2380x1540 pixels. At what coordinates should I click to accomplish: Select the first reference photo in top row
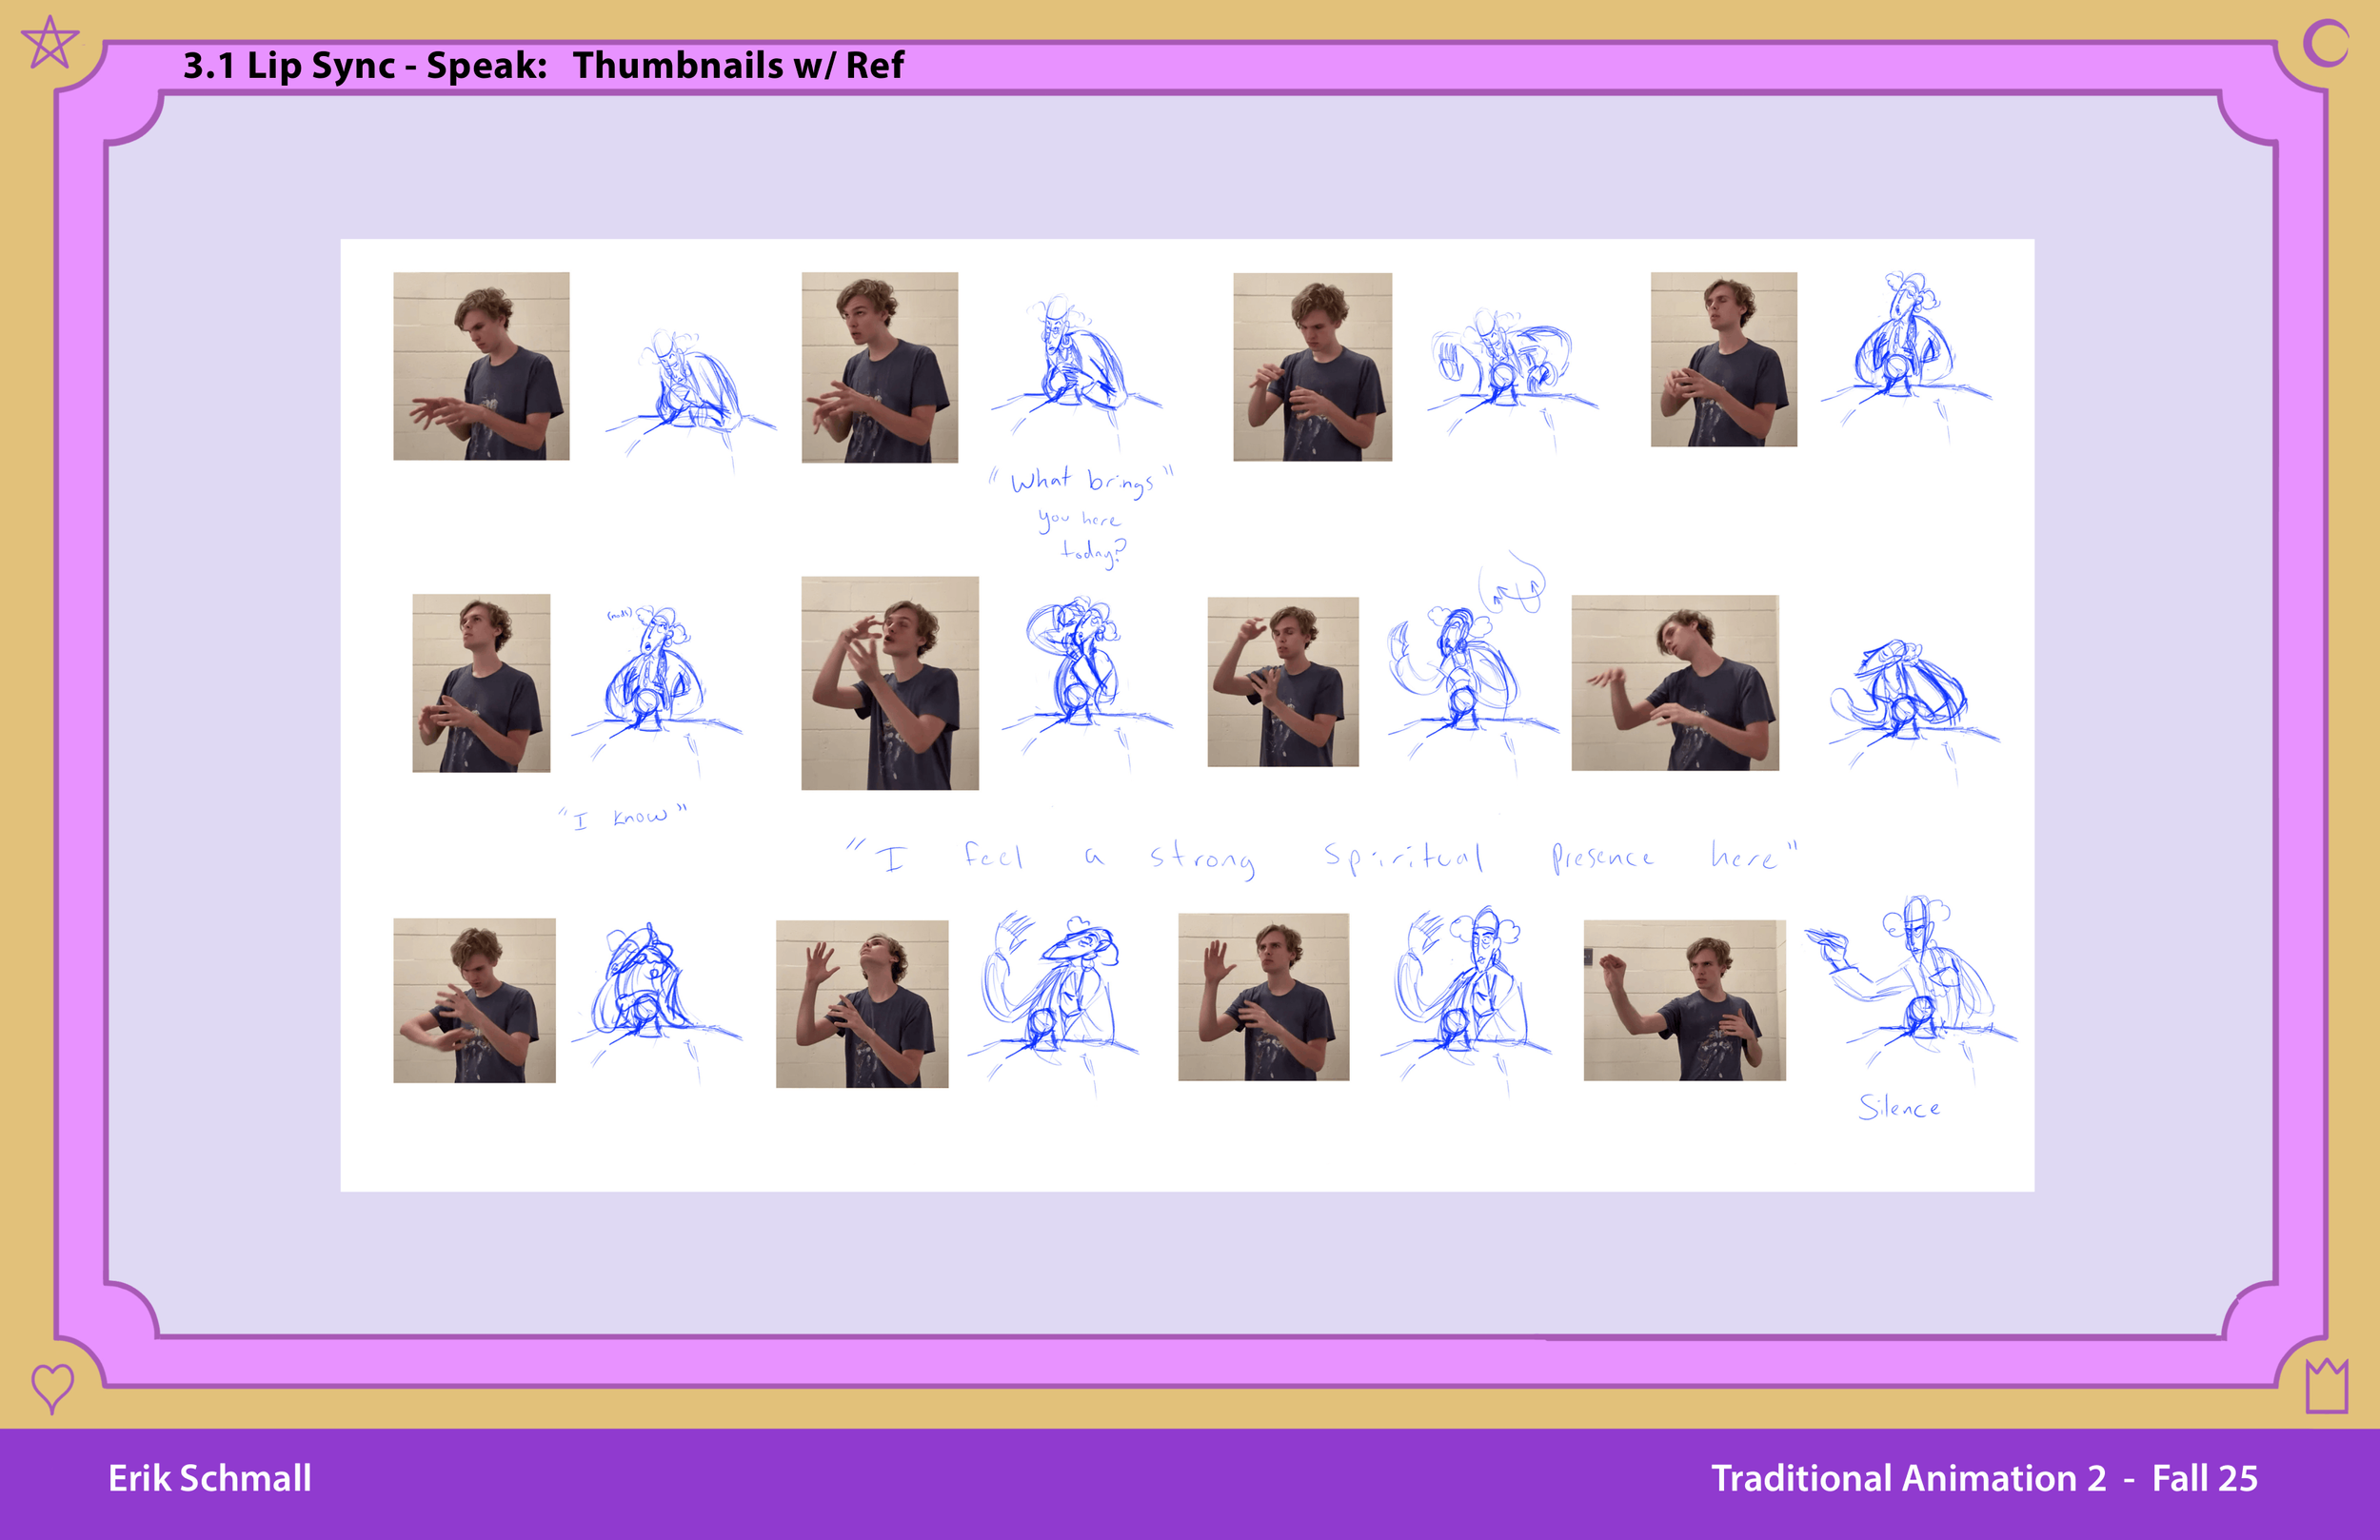point(481,366)
